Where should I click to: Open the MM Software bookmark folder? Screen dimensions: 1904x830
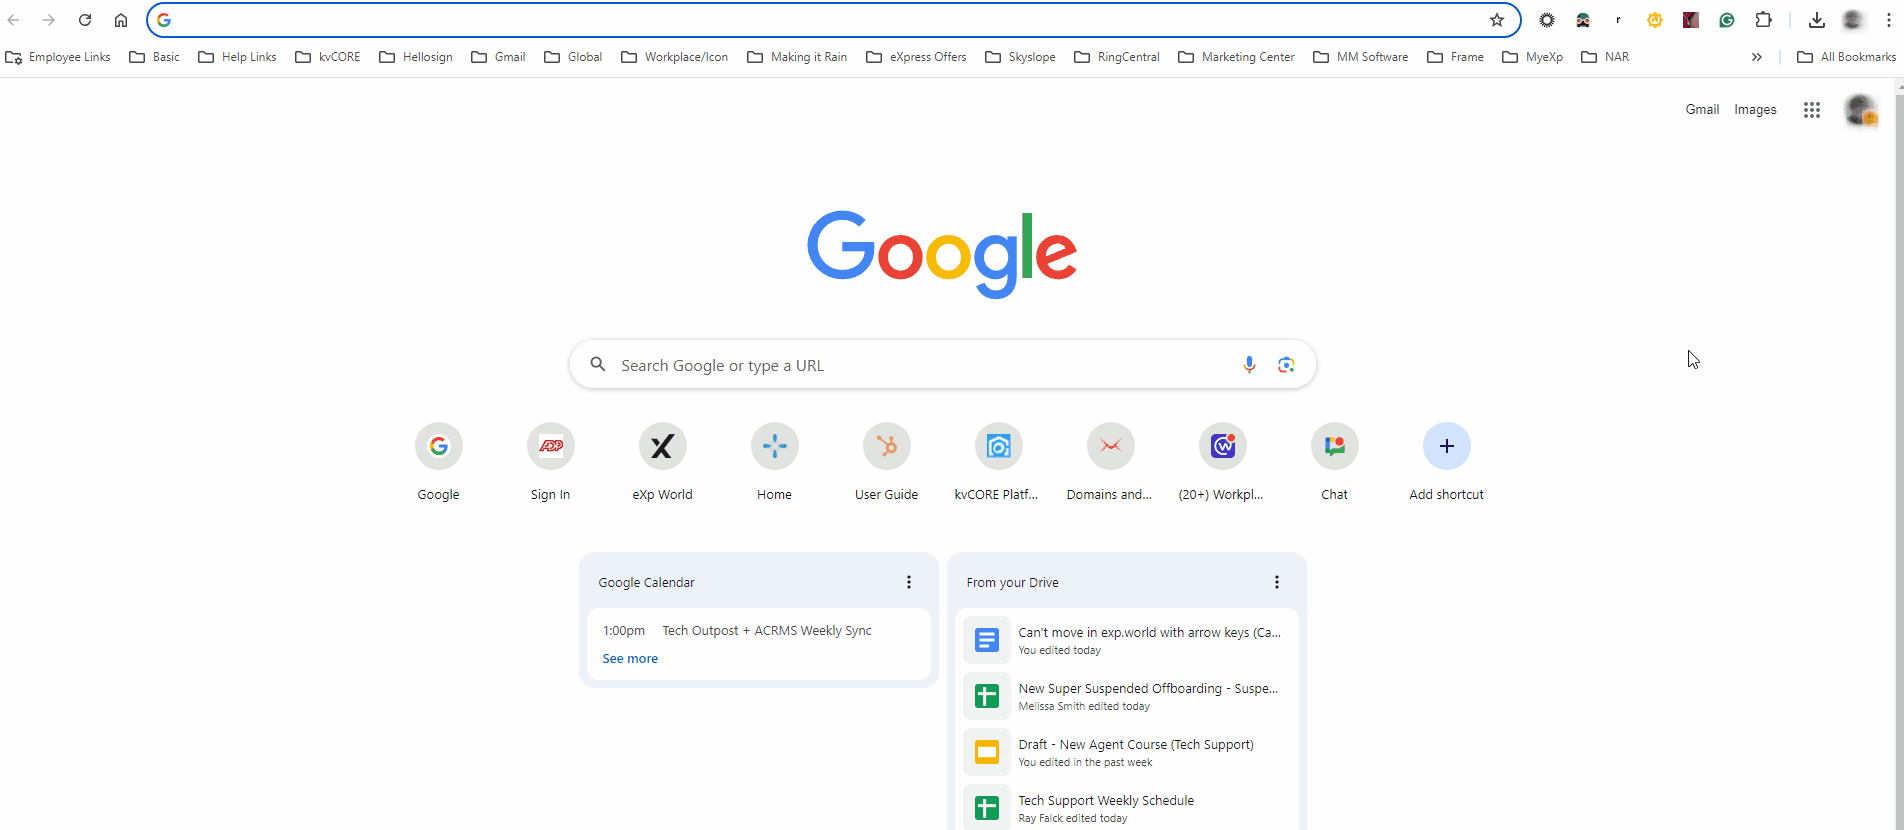[1361, 57]
